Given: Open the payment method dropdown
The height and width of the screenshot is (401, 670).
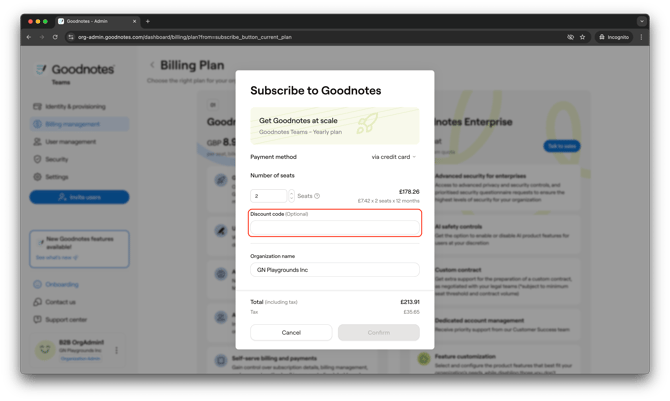Looking at the screenshot, I should point(393,157).
